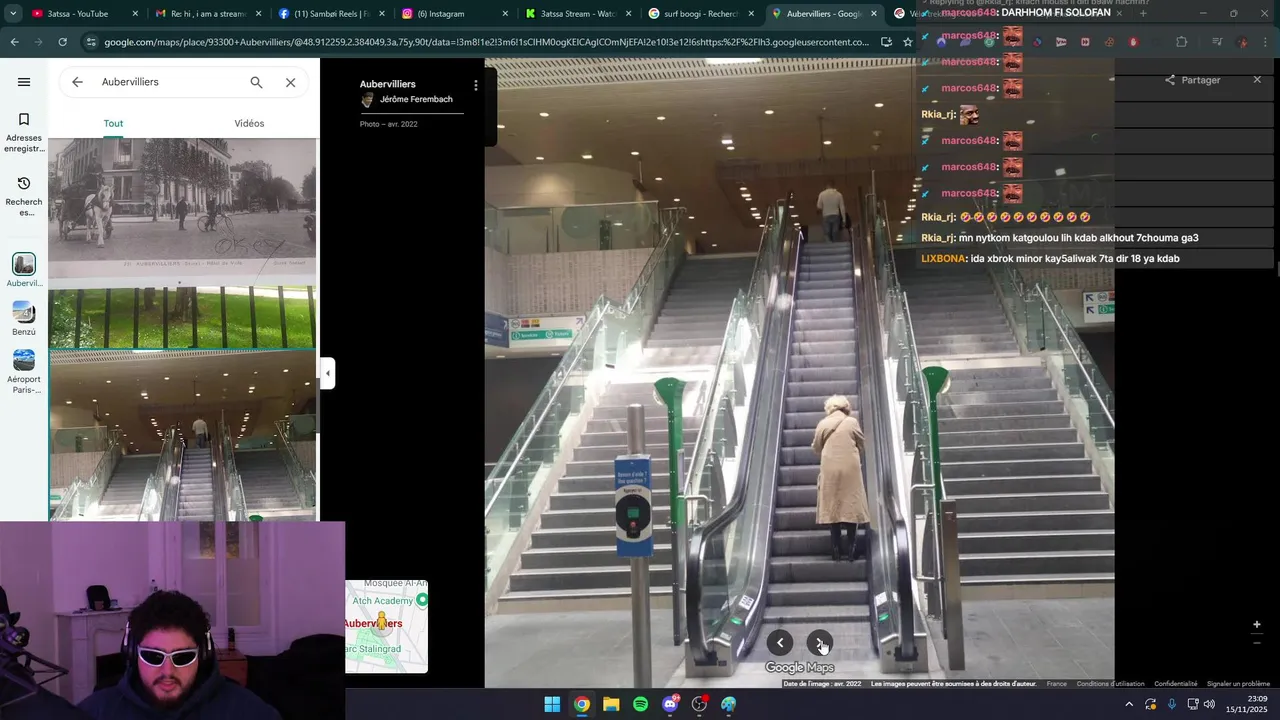The width and height of the screenshot is (1280, 720).
Task: Zoom out with the minus button
Action: tap(1257, 643)
